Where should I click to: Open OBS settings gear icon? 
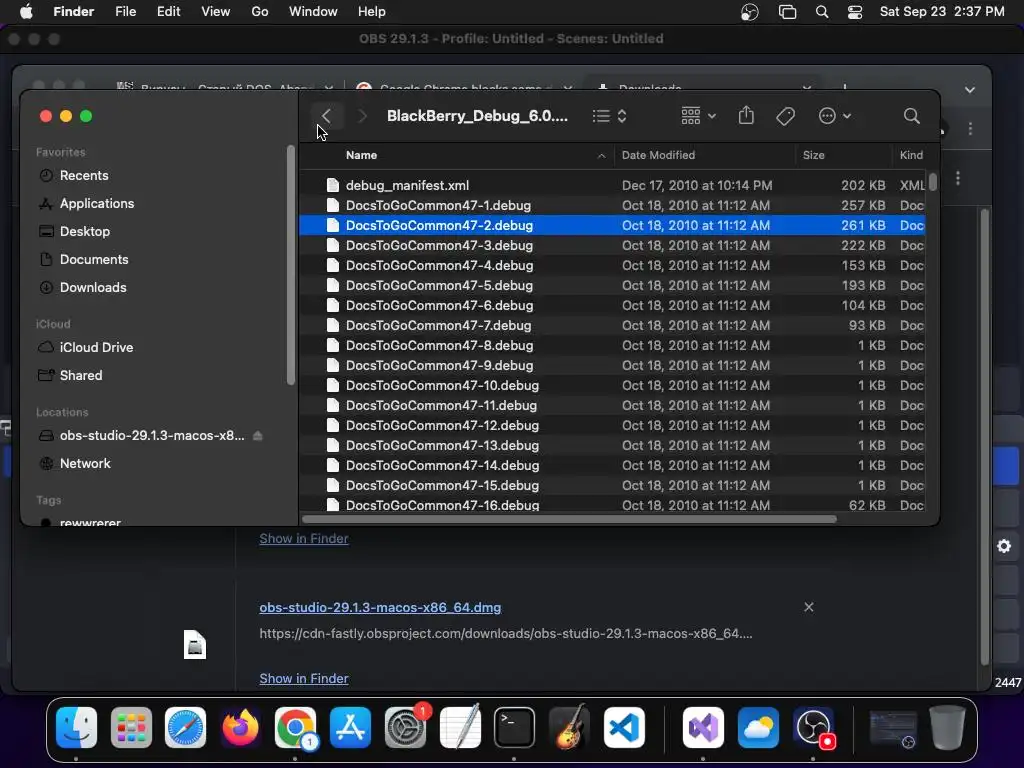coord(1004,546)
